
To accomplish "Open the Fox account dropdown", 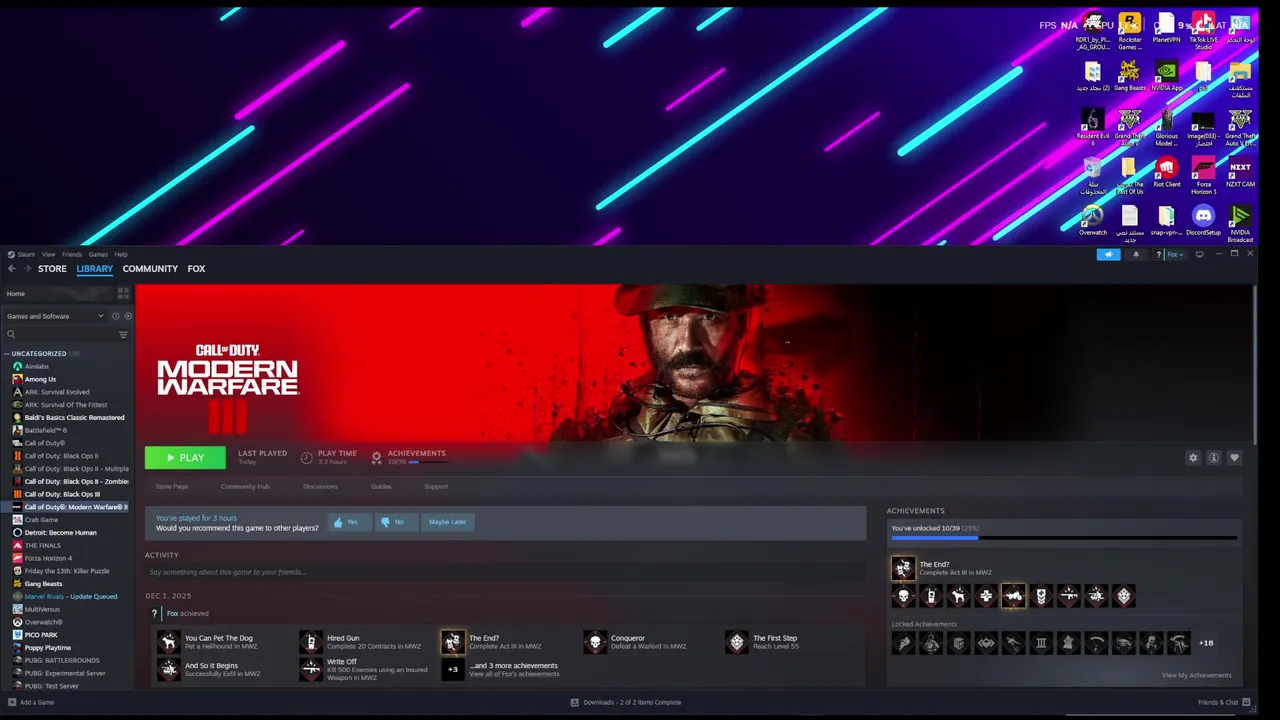I will click(x=1175, y=255).
